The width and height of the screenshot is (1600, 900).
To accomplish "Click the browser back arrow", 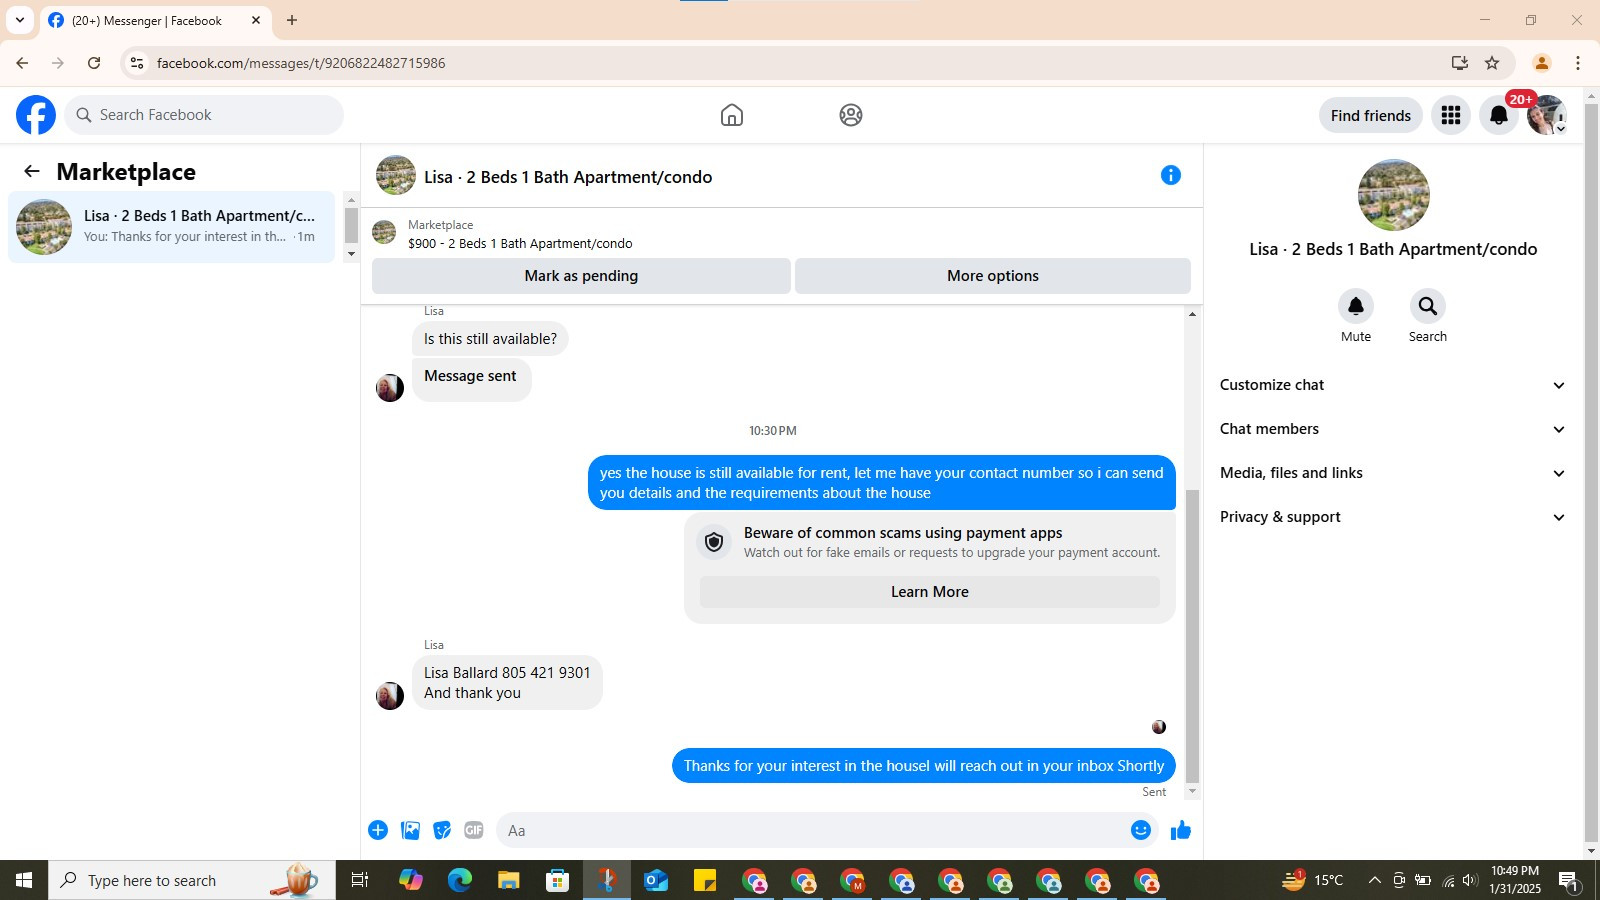I will [x=22, y=63].
